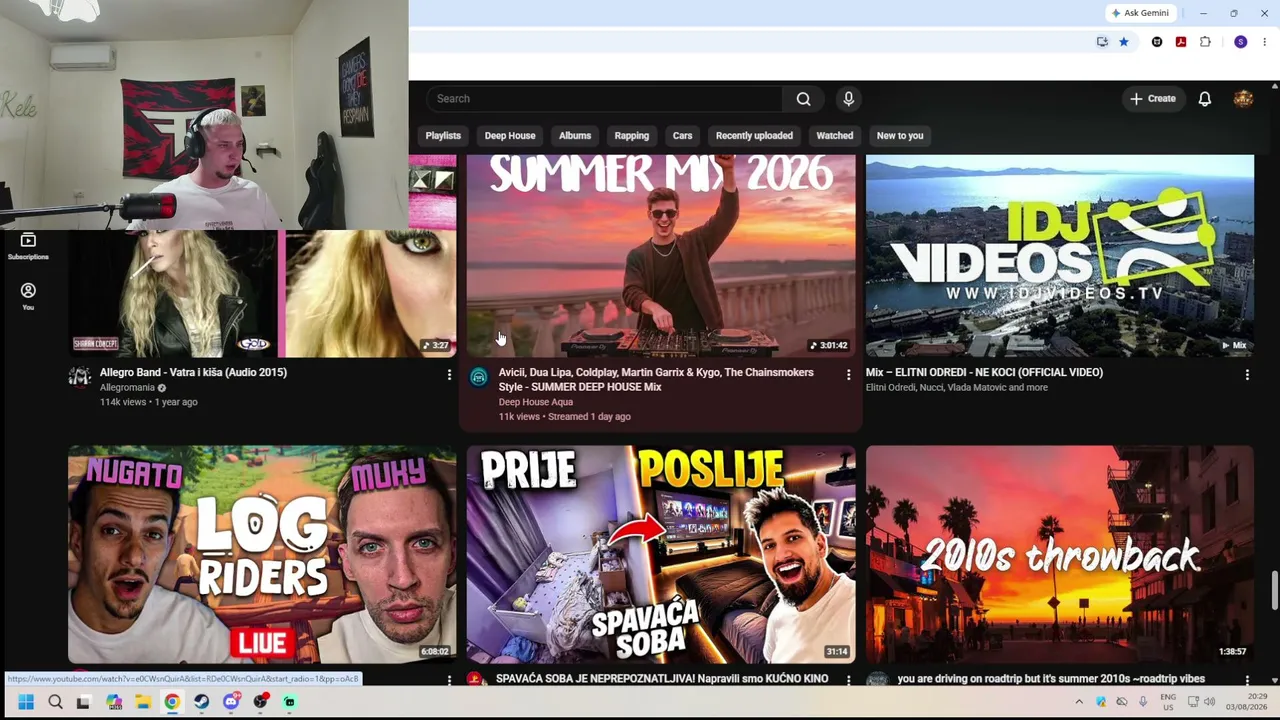Screen dimensions: 1280x720
Task: Open the Windows Start menu
Action: tap(26, 702)
